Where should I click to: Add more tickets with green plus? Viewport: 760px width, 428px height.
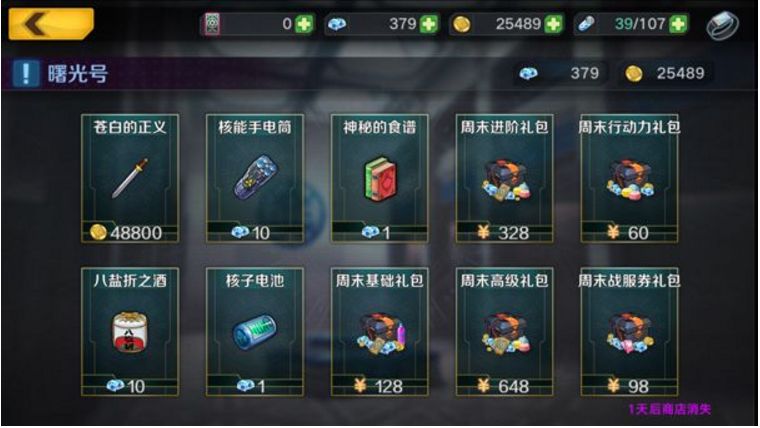point(304,24)
